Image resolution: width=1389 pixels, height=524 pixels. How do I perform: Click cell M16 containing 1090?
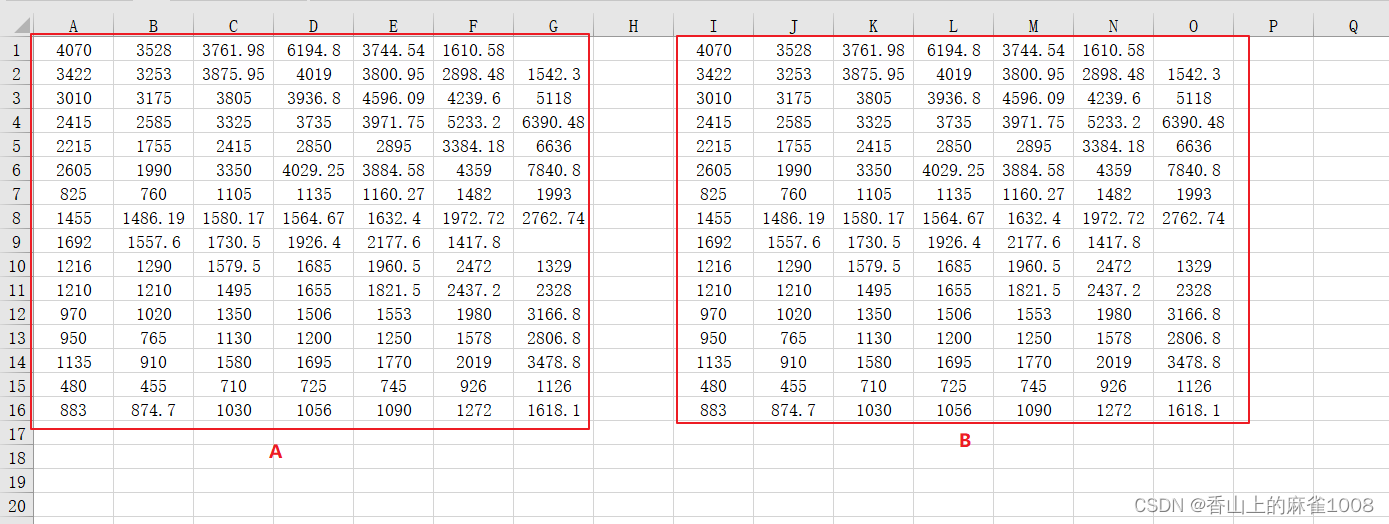1034,410
